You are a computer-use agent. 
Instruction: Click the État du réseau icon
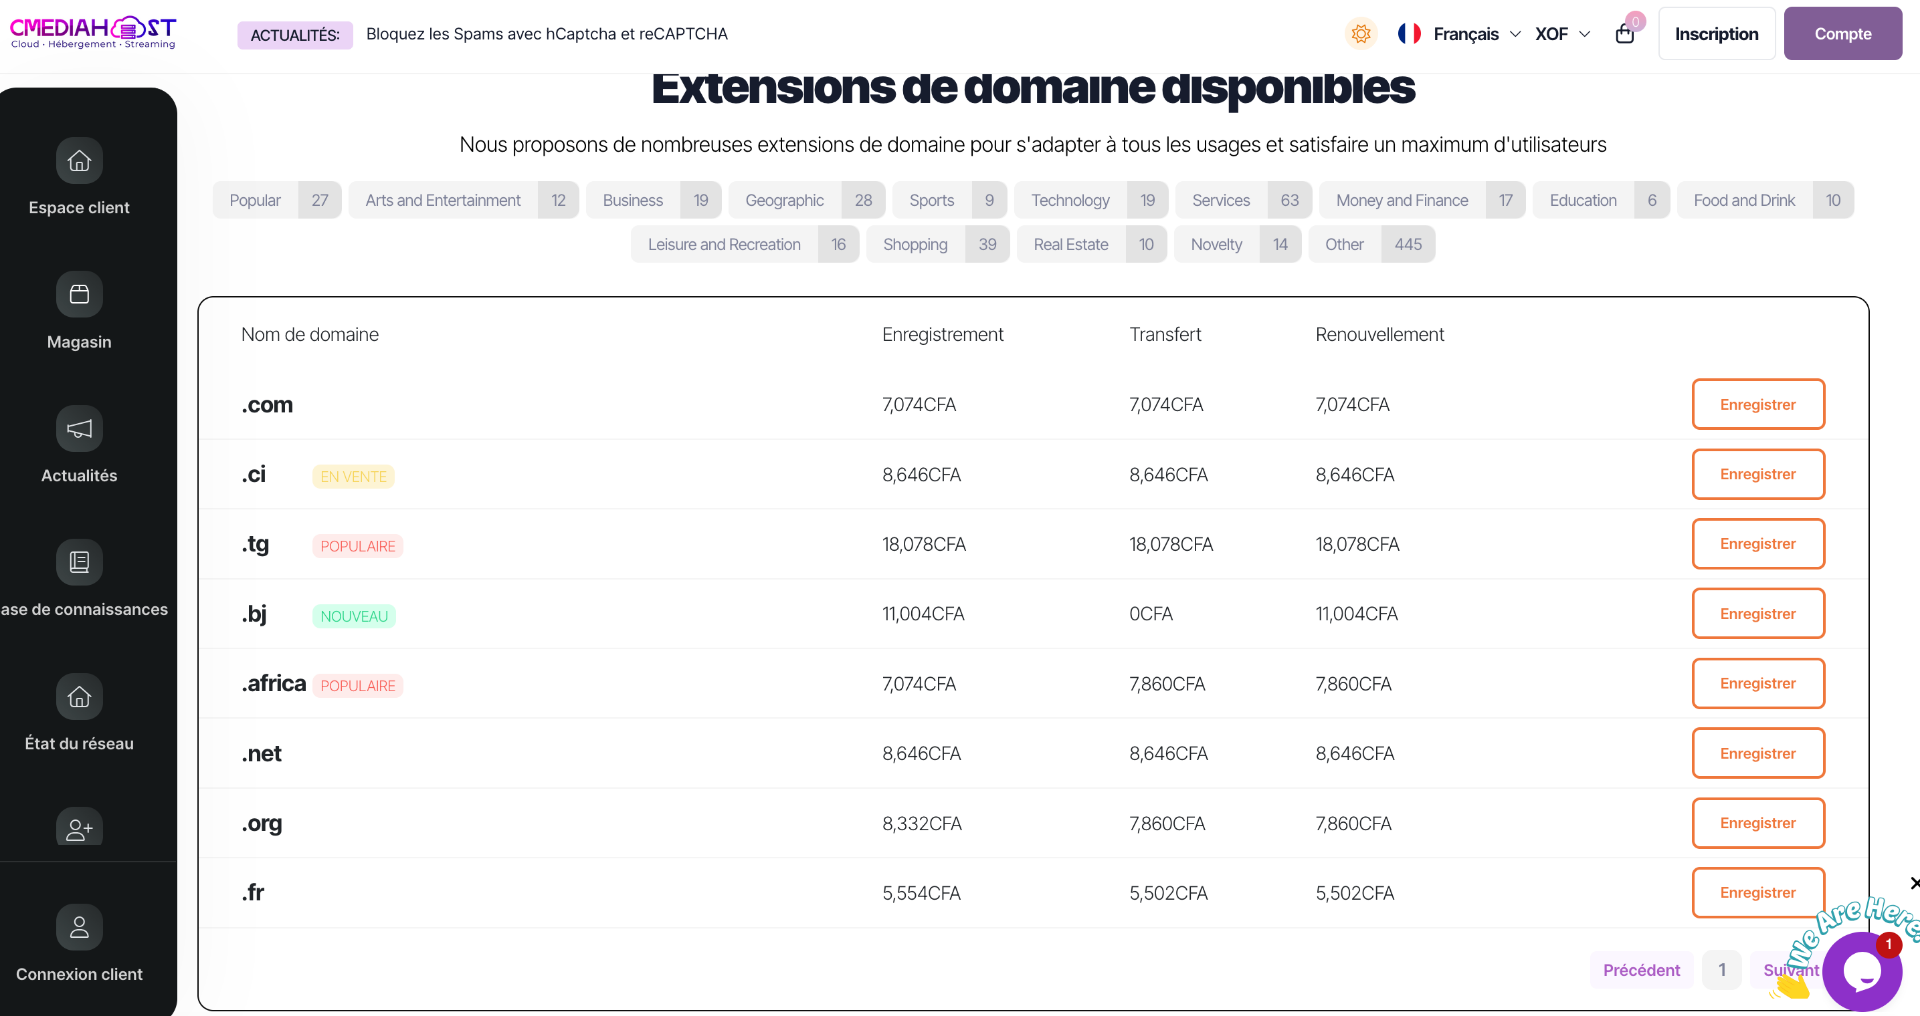(x=79, y=697)
